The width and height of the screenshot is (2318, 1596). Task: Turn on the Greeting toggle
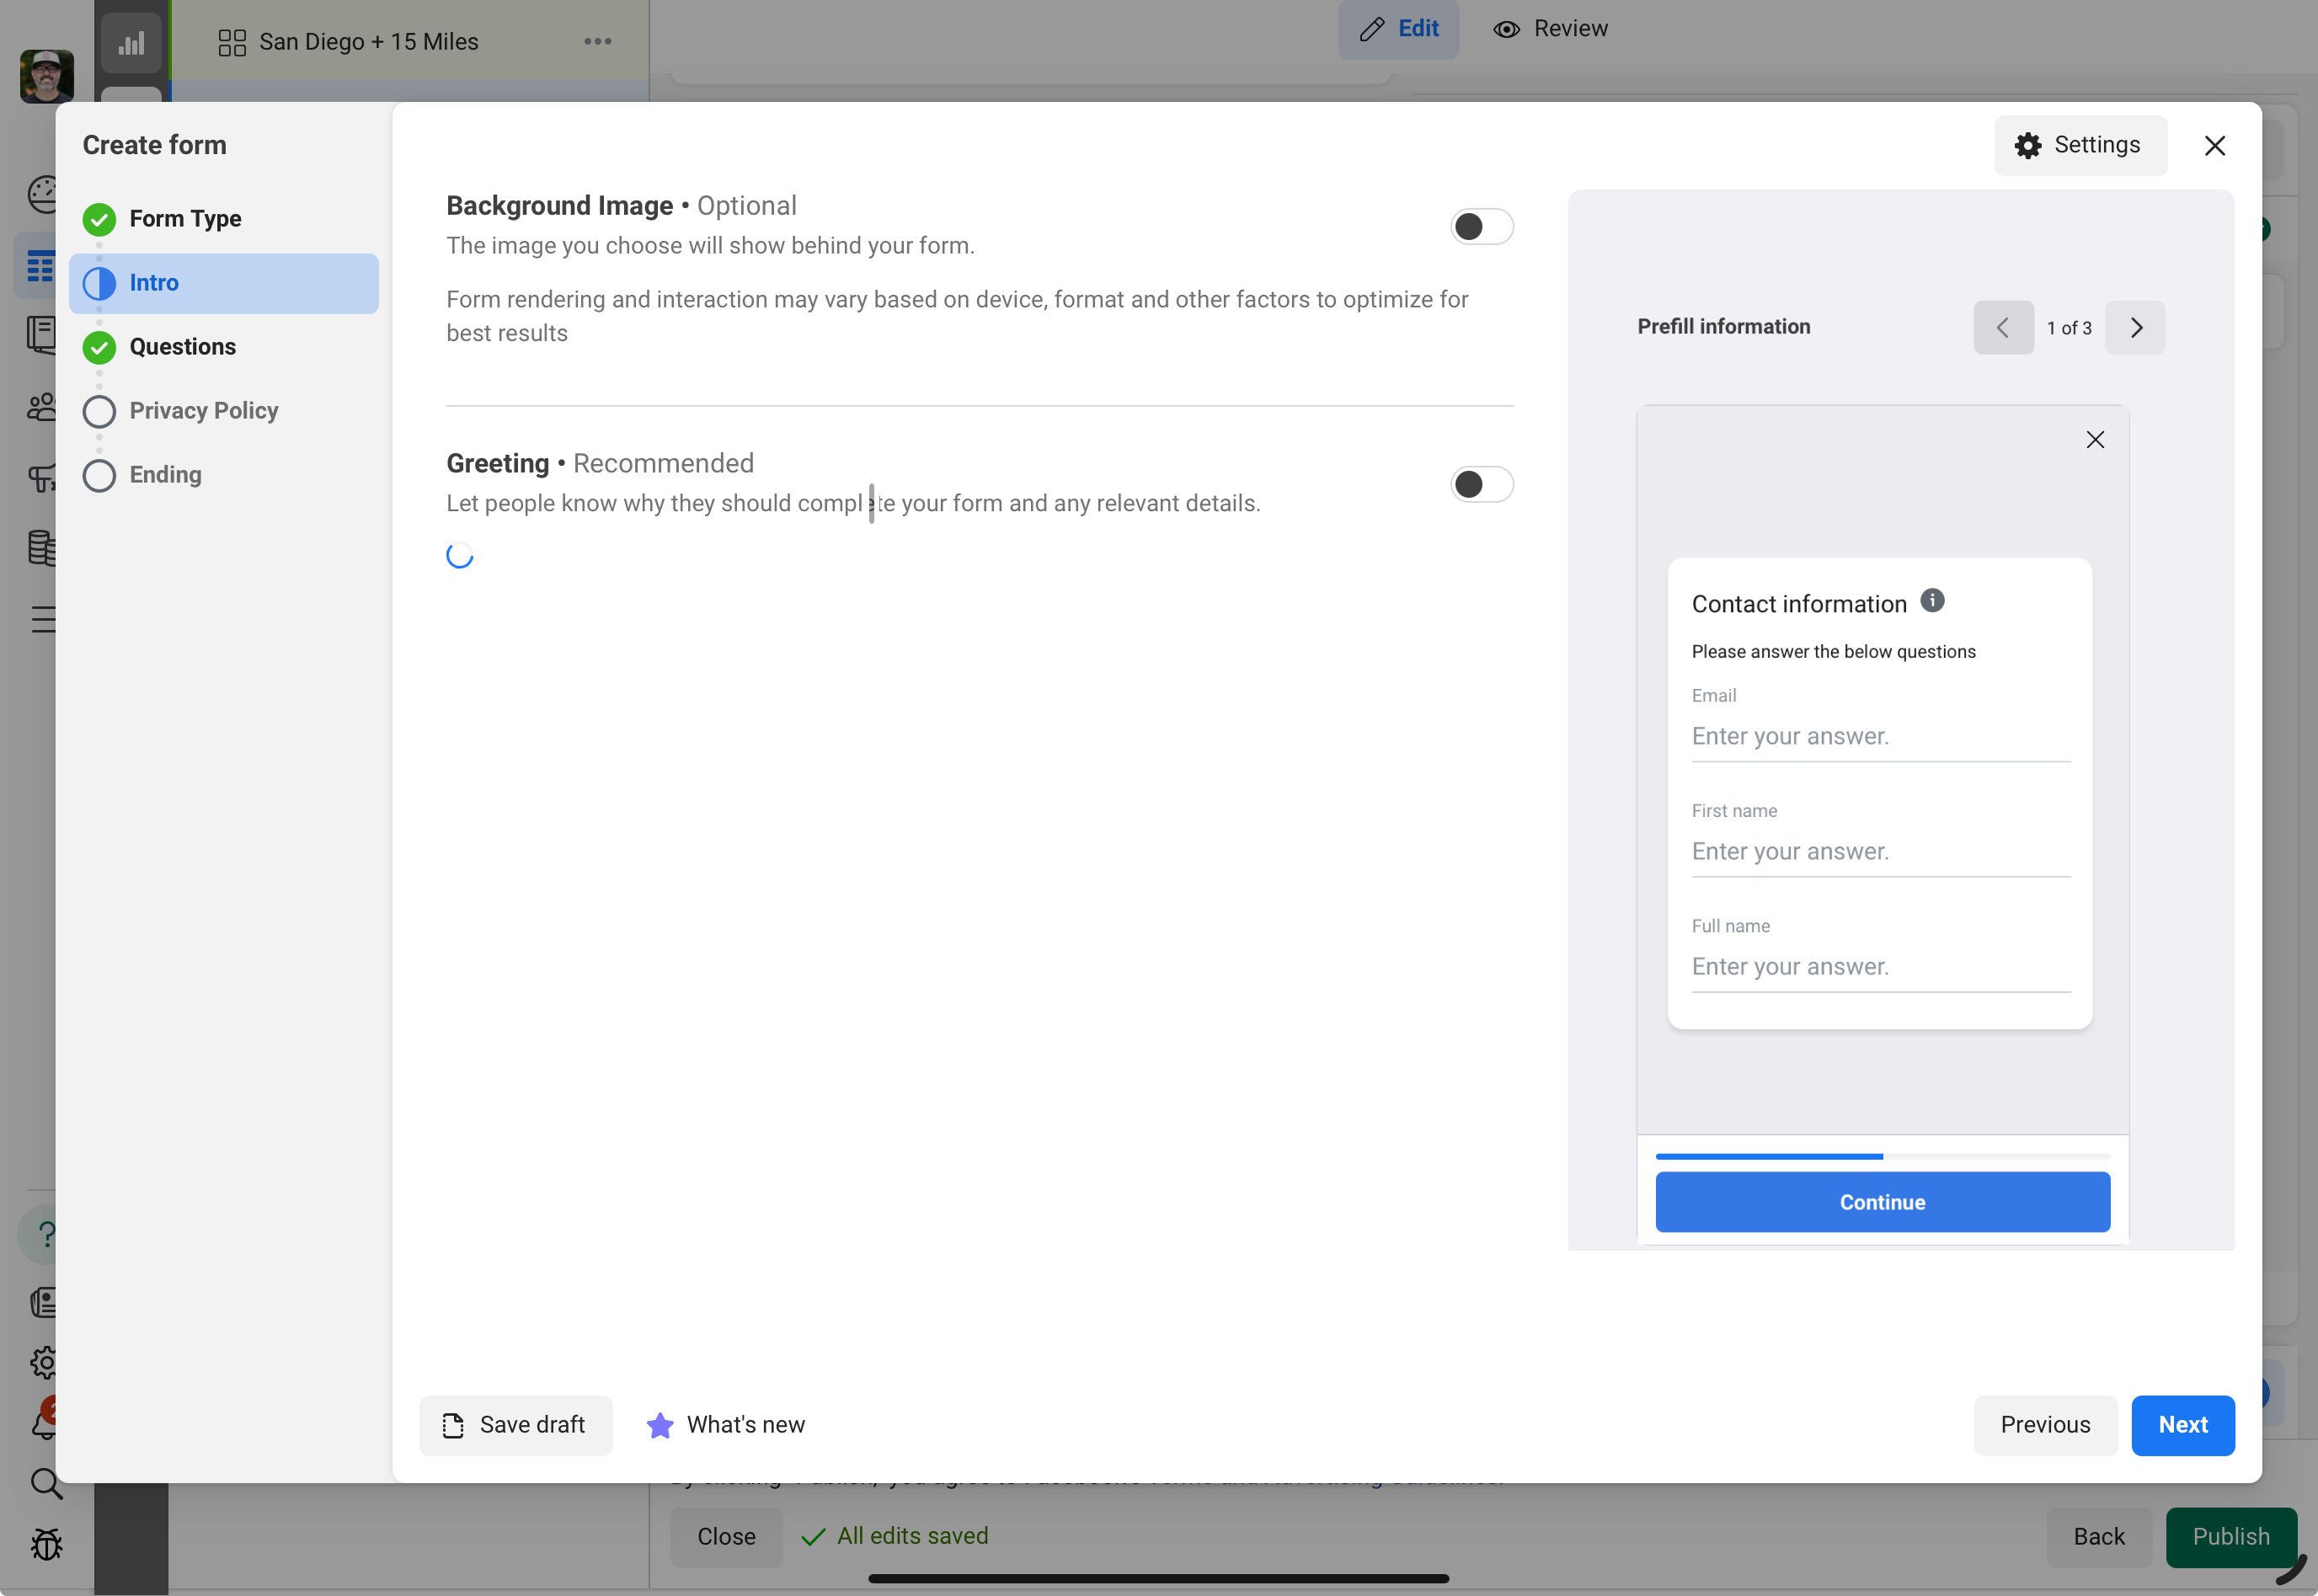pos(1481,485)
